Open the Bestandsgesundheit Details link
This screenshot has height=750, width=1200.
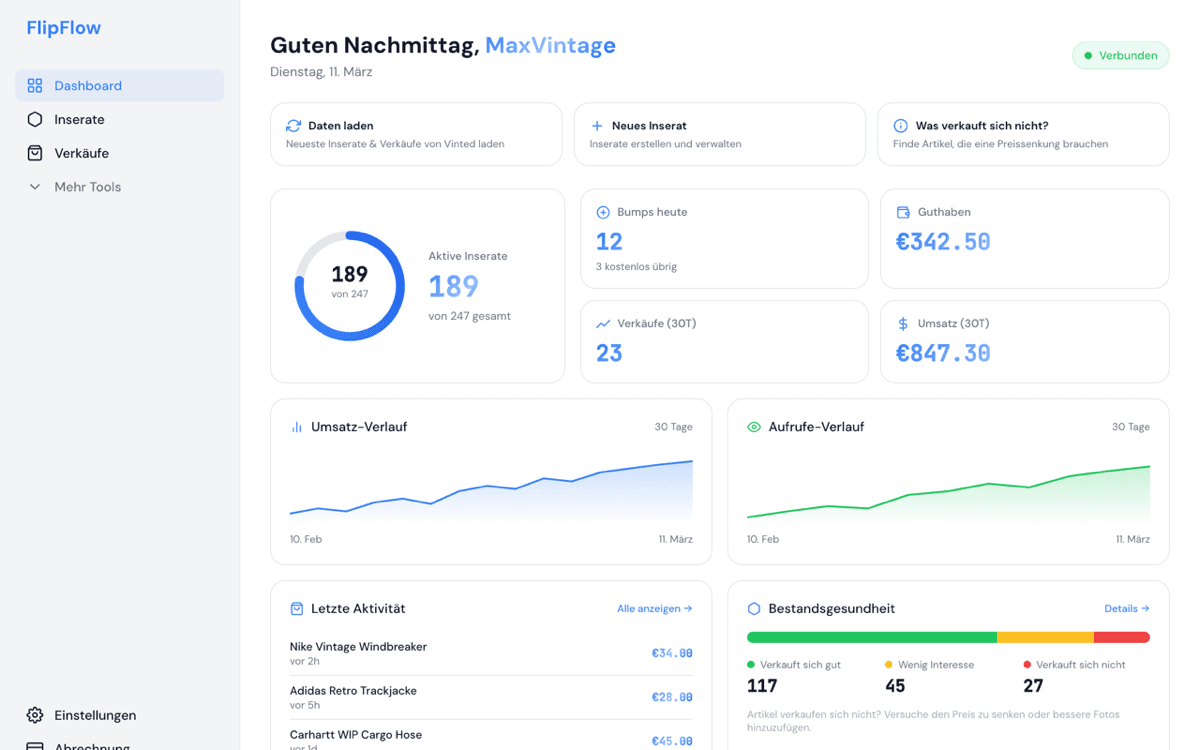coord(1126,609)
